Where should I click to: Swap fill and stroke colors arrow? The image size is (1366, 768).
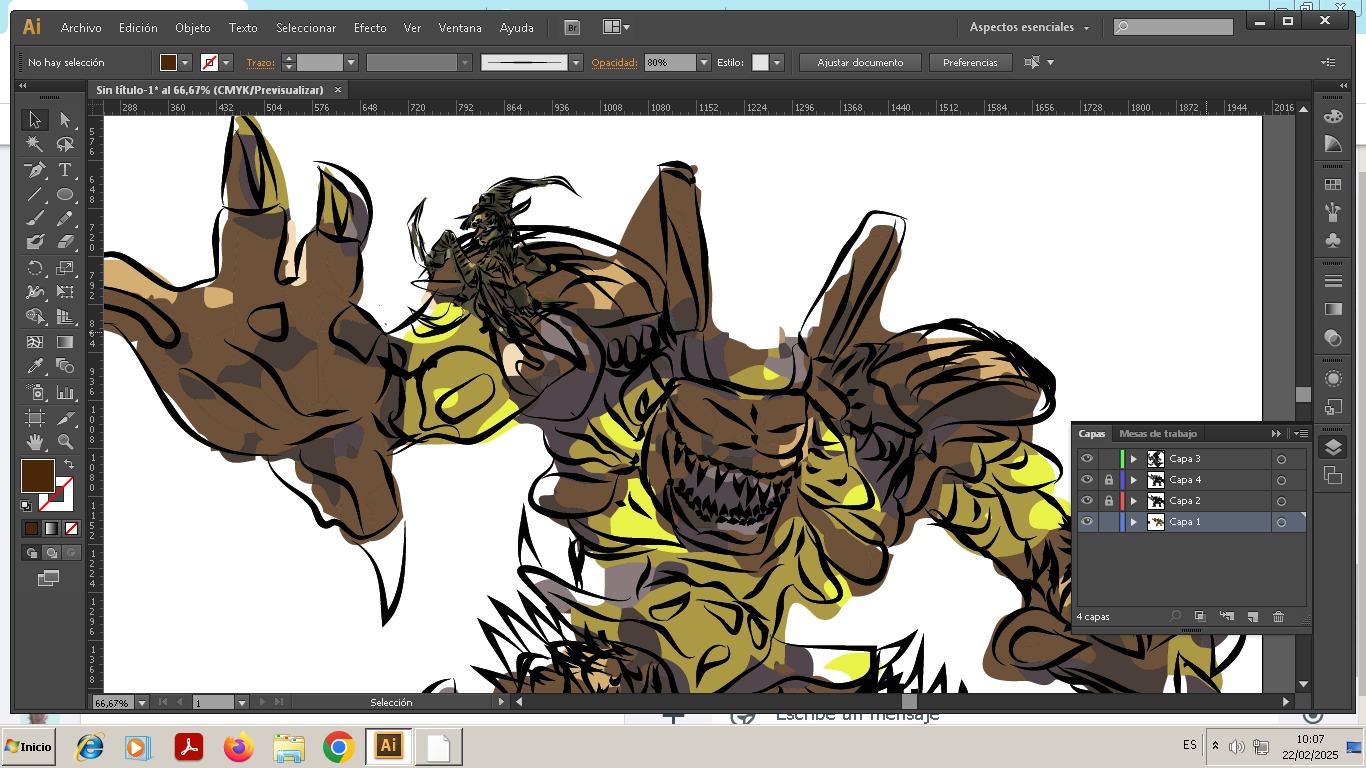69,465
